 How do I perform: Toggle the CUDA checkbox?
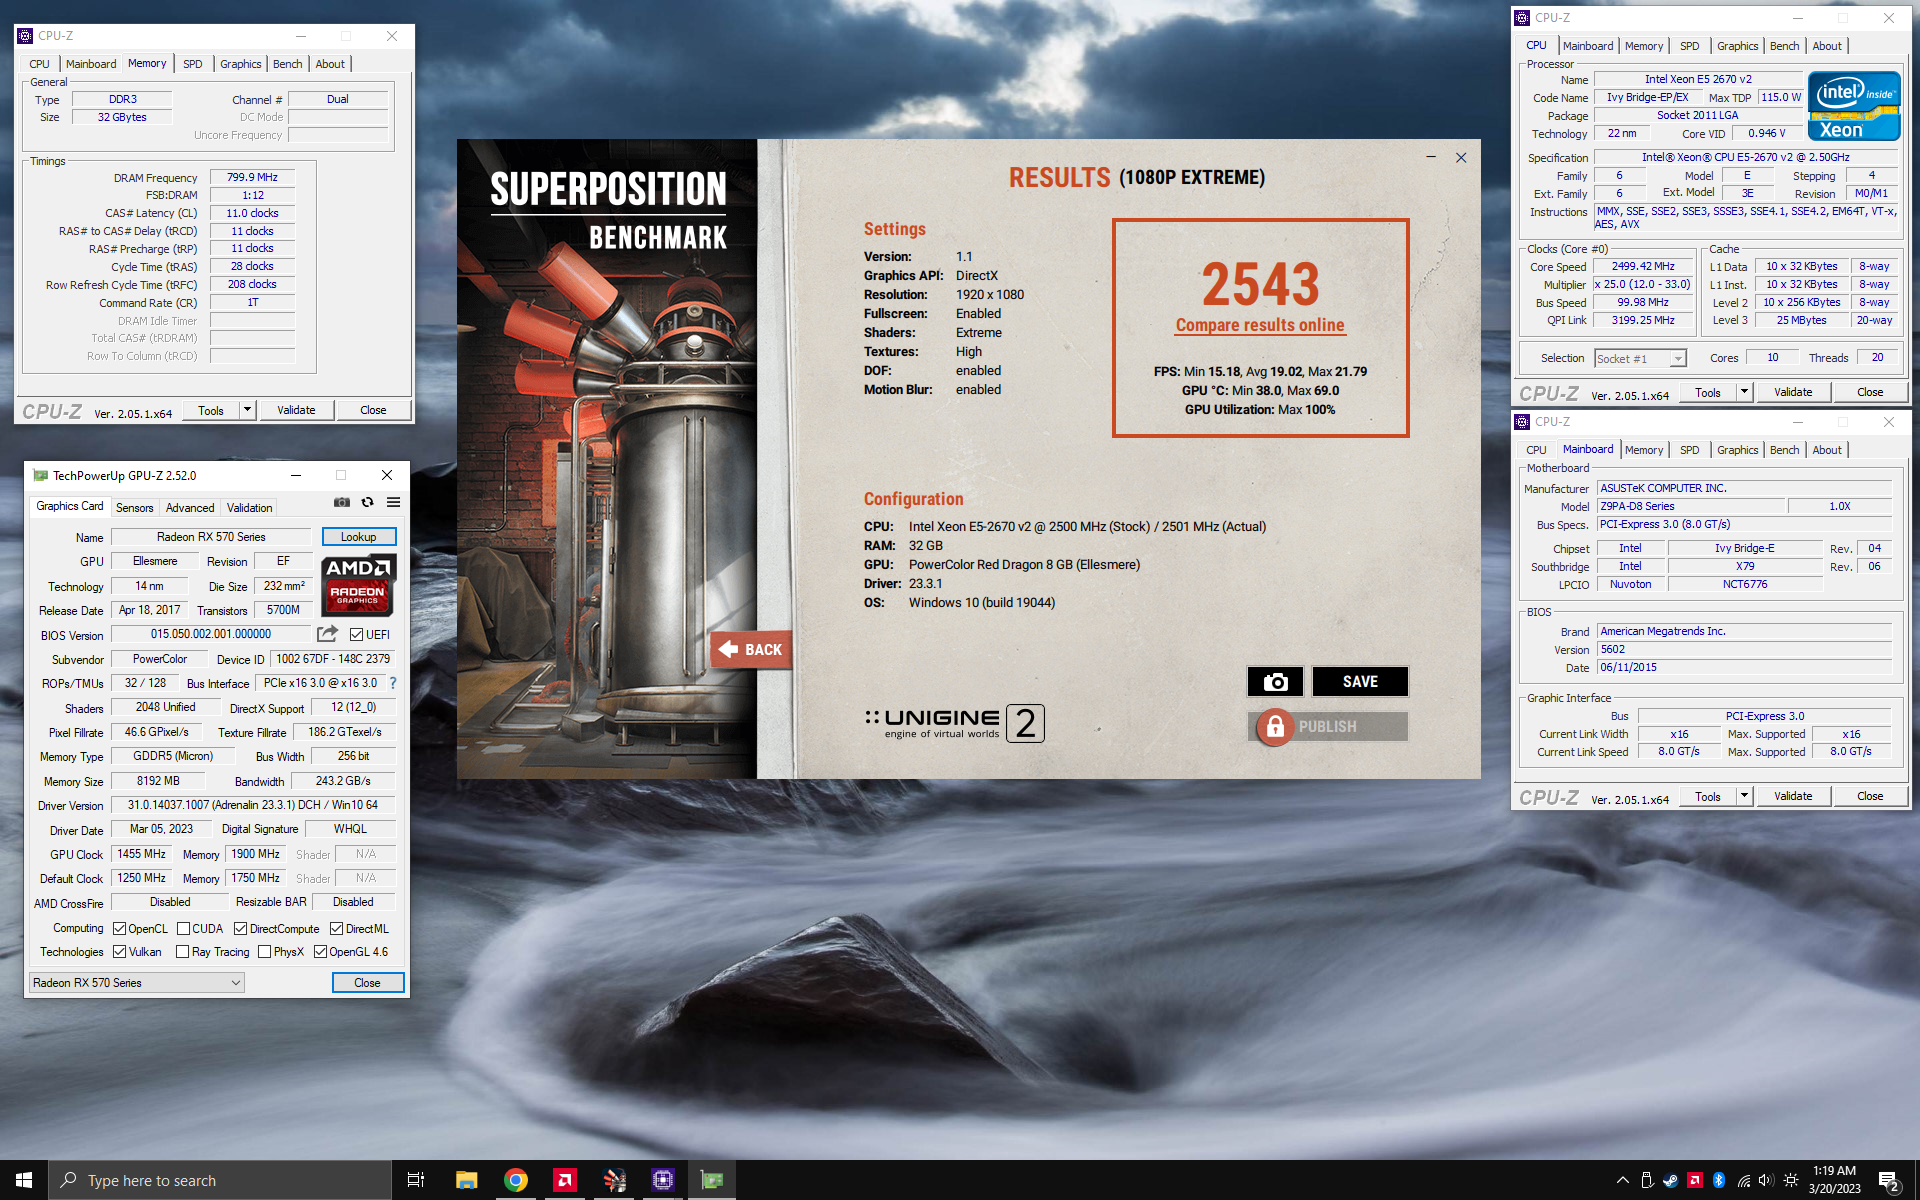click(183, 928)
